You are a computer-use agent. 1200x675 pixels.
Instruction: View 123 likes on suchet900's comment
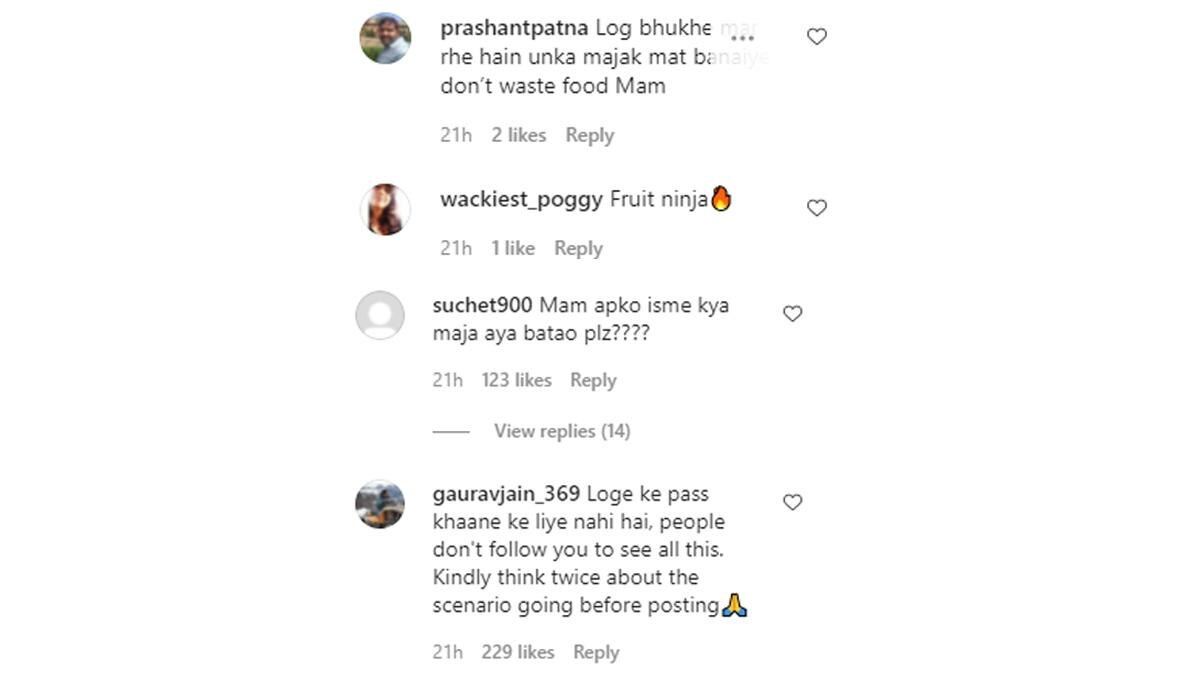click(x=517, y=380)
